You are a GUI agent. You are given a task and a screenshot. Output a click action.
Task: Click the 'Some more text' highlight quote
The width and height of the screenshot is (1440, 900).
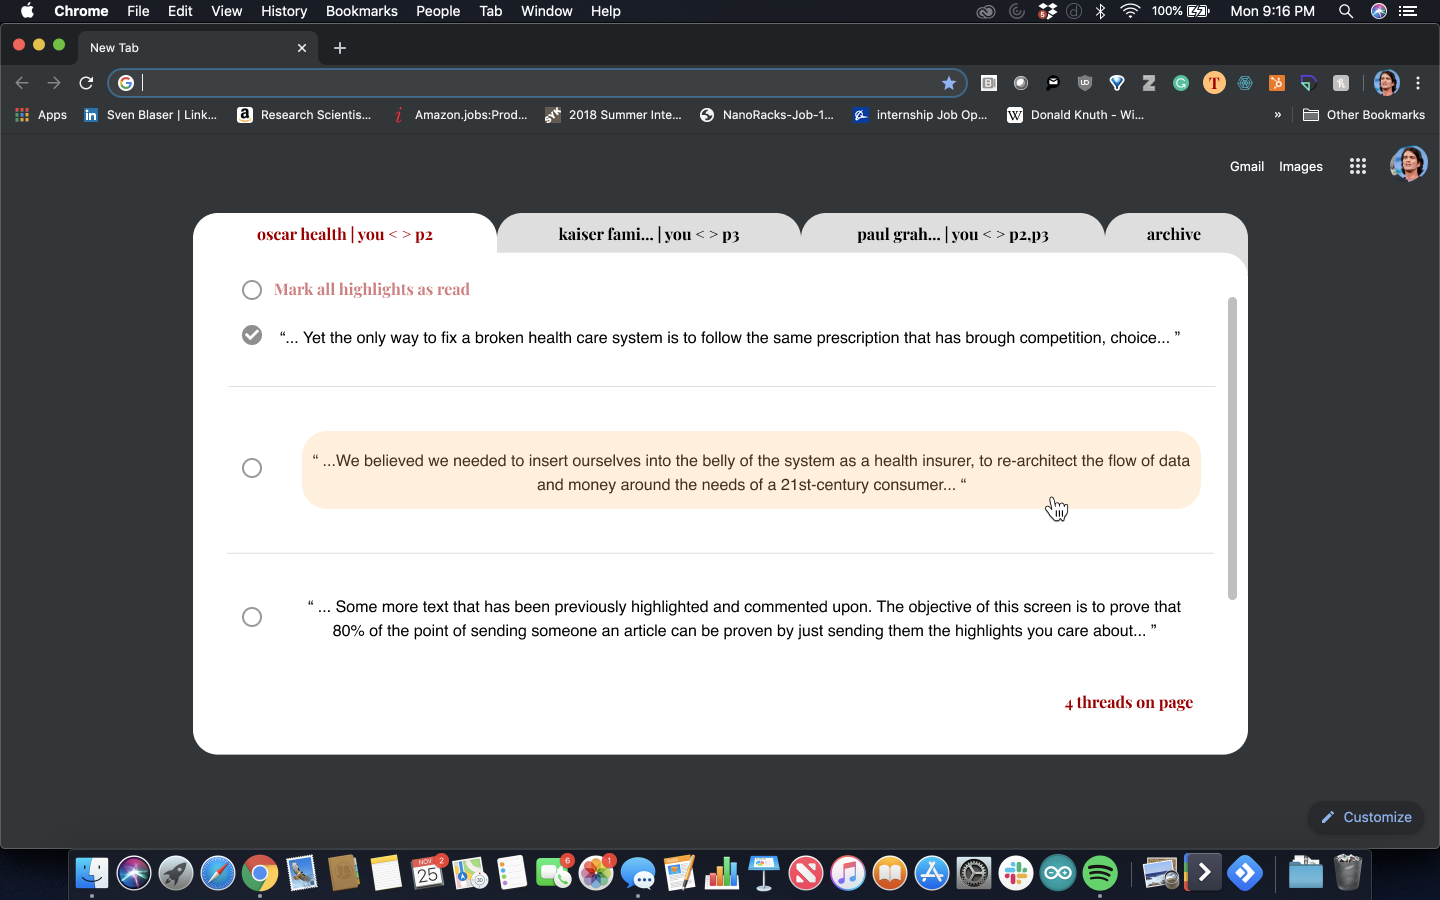pos(744,619)
